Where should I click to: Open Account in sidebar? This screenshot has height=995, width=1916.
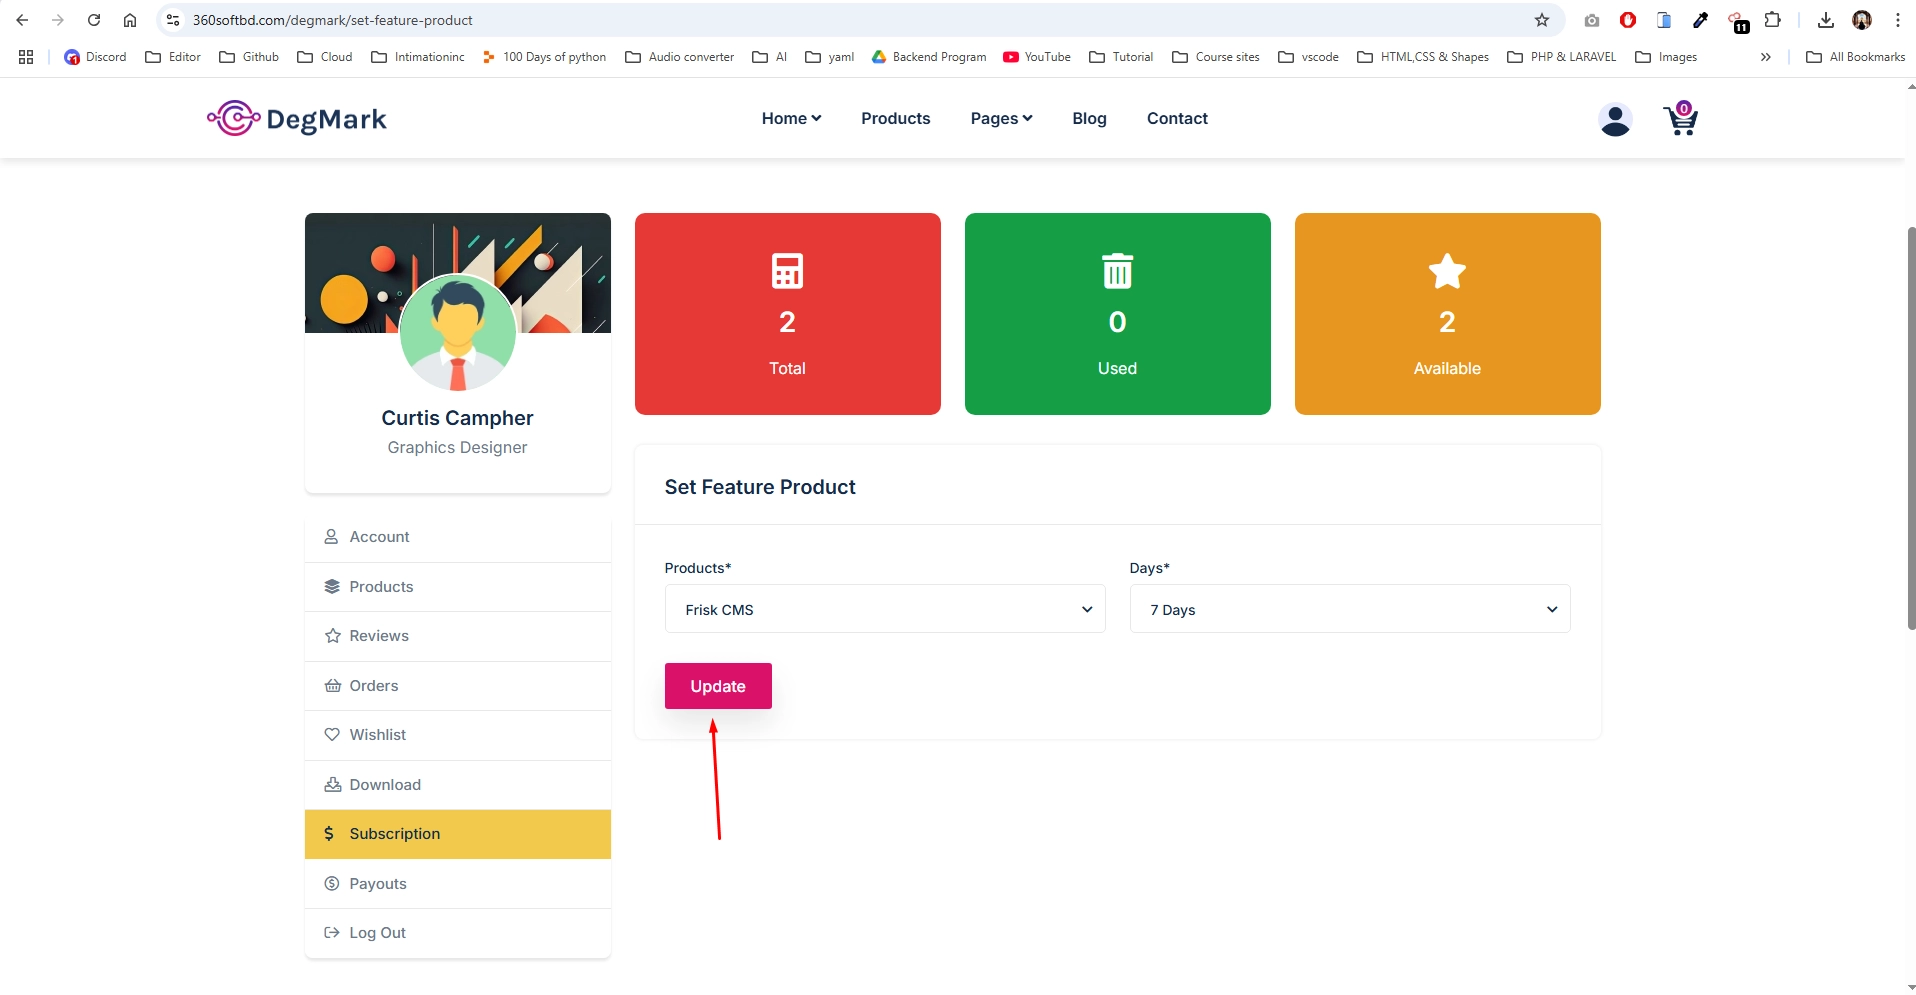(x=458, y=537)
